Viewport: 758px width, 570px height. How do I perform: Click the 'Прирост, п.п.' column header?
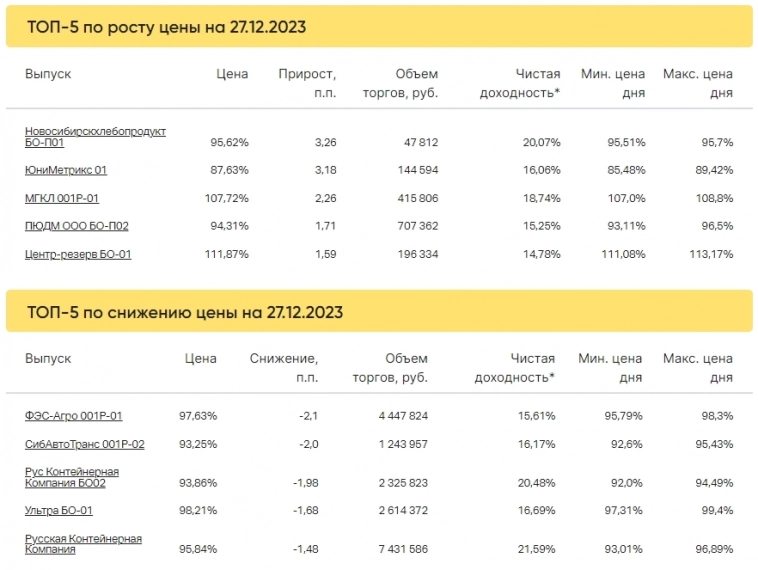(307, 83)
